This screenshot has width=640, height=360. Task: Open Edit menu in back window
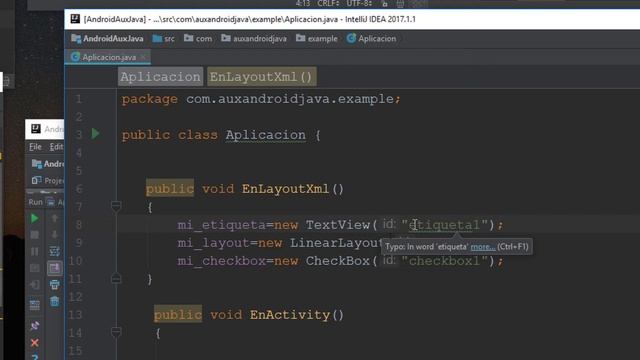[x=56, y=147]
